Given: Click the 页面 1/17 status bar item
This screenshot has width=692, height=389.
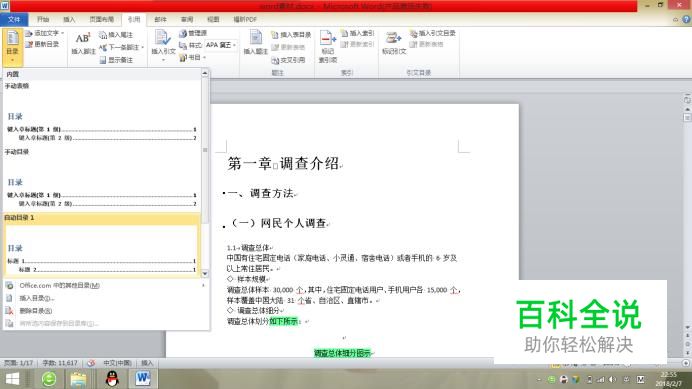Looking at the screenshot, I should [19, 363].
